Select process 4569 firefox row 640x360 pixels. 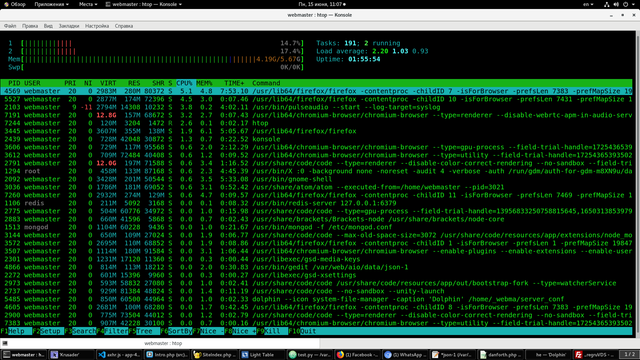point(316,91)
